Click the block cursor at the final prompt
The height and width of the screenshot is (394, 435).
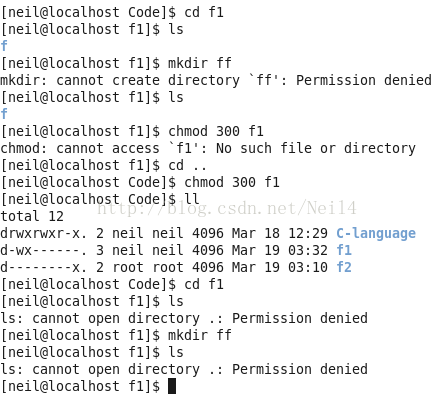tap(172, 386)
